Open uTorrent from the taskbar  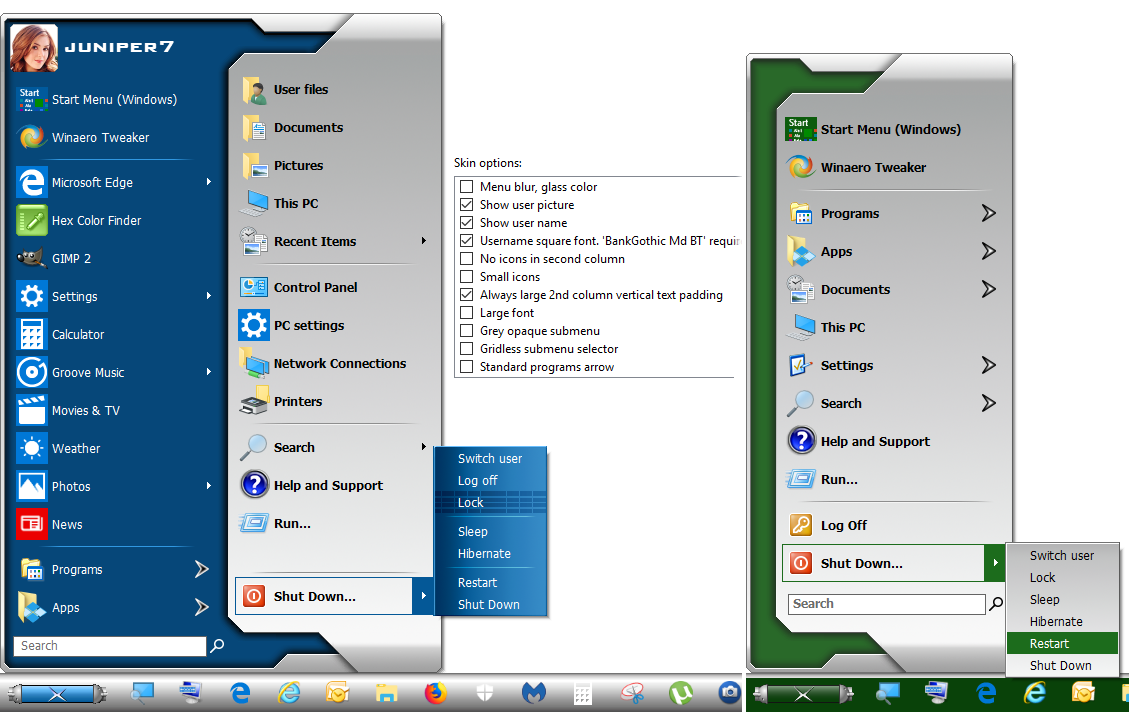click(x=681, y=692)
